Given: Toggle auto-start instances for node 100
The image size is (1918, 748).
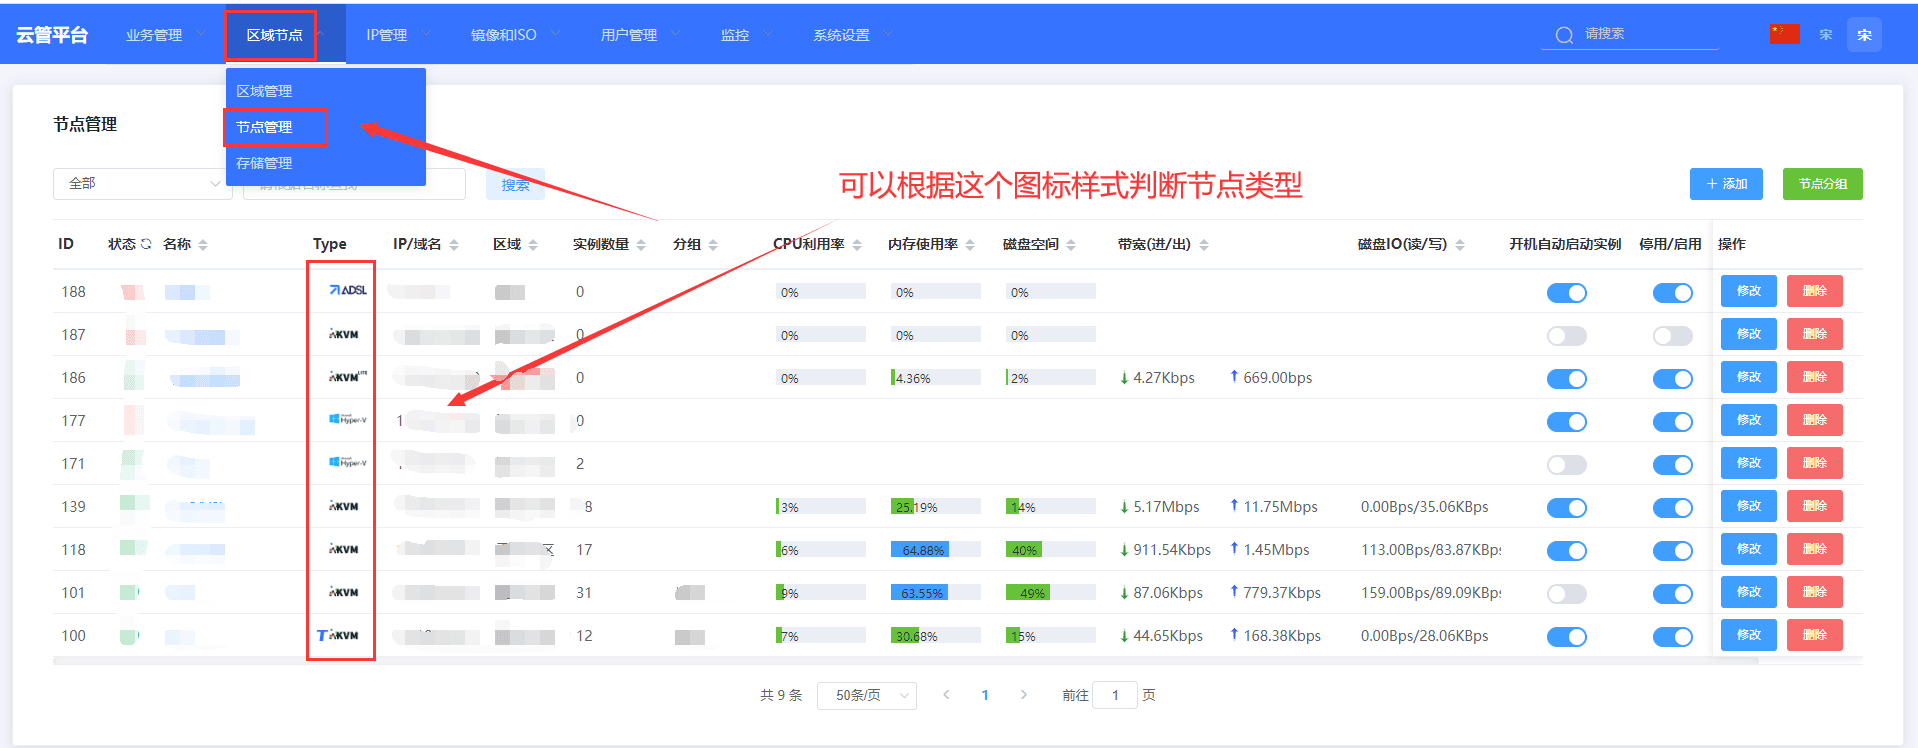Looking at the screenshot, I should pyautogui.click(x=1567, y=637).
